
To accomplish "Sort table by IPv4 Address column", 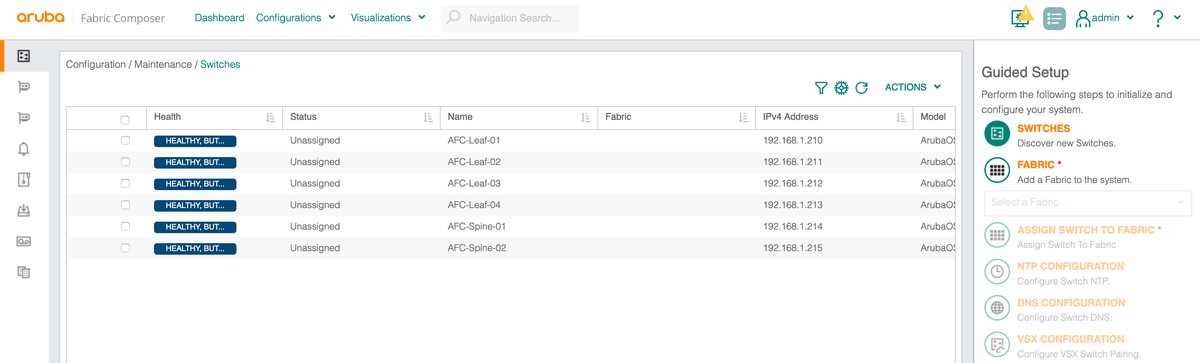I will point(901,118).
